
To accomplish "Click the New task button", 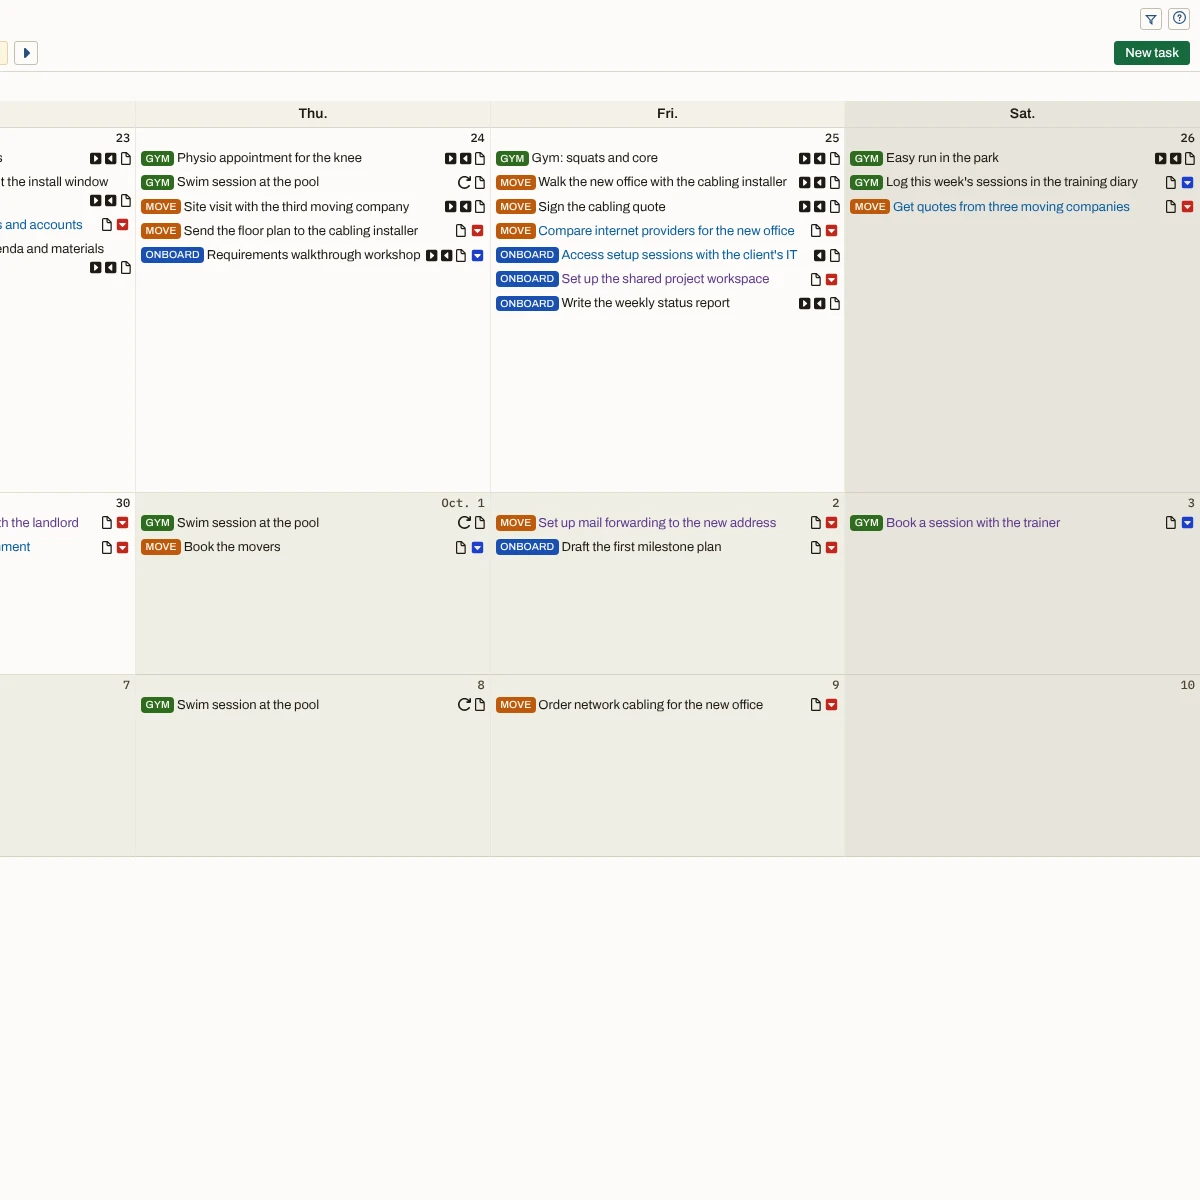I will tap(1152, 53).
